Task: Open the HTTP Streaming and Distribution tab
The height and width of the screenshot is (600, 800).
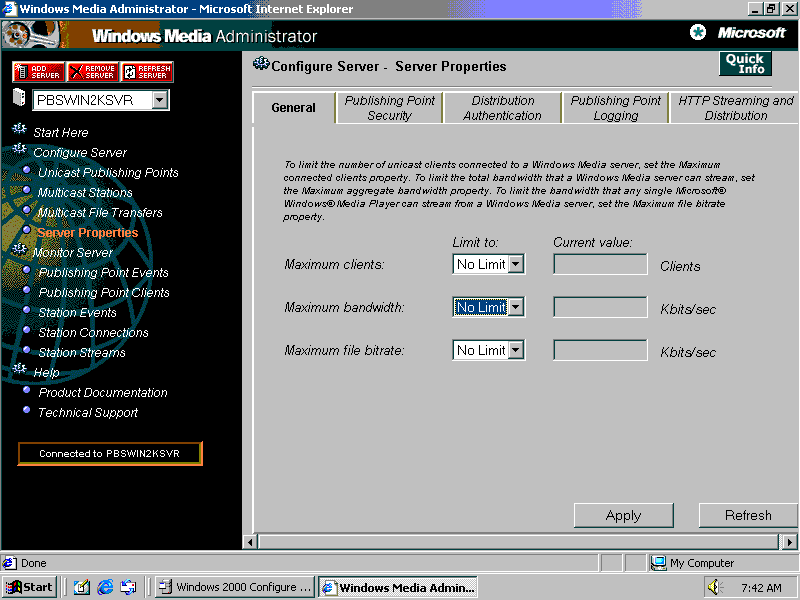Action: [735, 108]
